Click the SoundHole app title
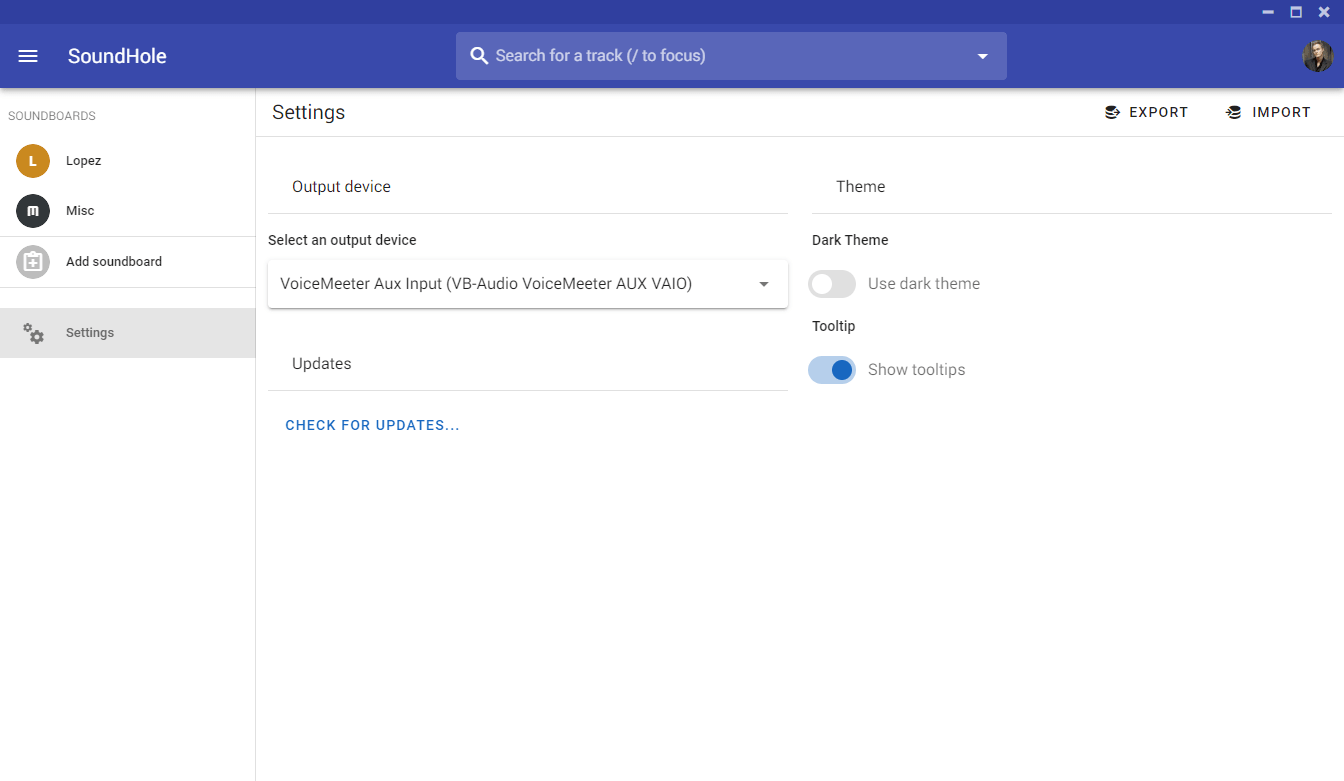Image resolution: width=1344 pixels, height=781 pixels. click(117, 56)
